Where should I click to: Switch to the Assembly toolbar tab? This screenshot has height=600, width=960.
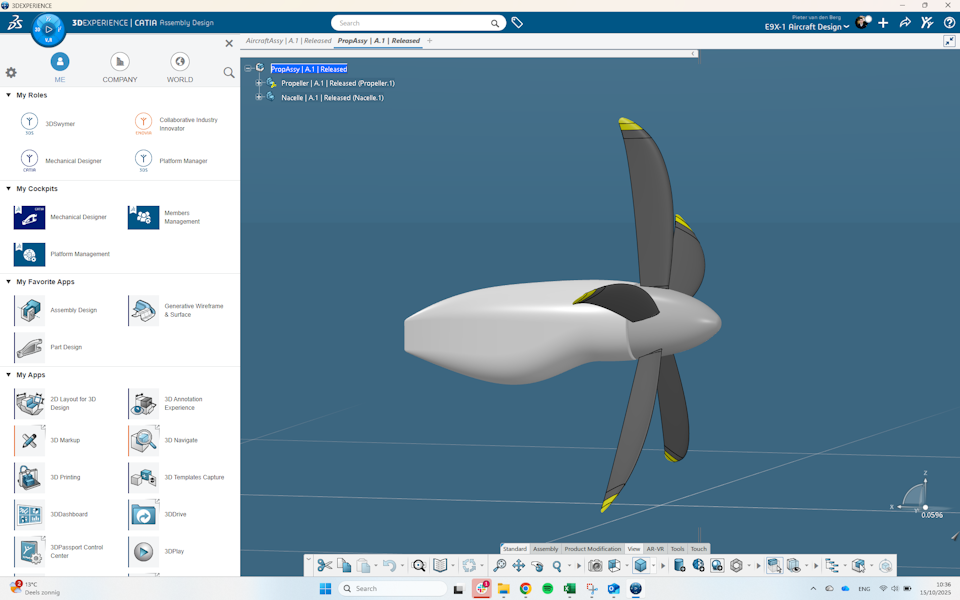[546, 548]
